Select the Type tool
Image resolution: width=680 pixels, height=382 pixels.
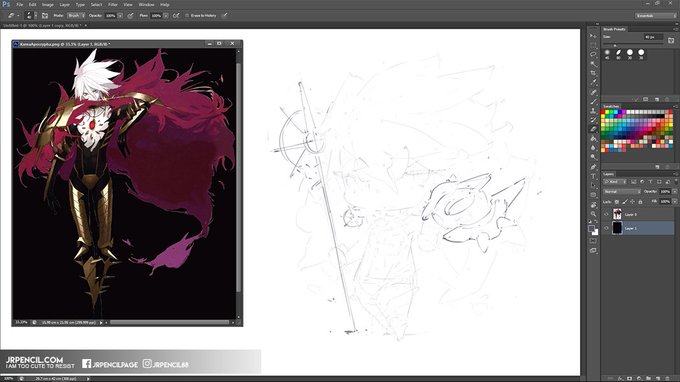tap(593, 176)
